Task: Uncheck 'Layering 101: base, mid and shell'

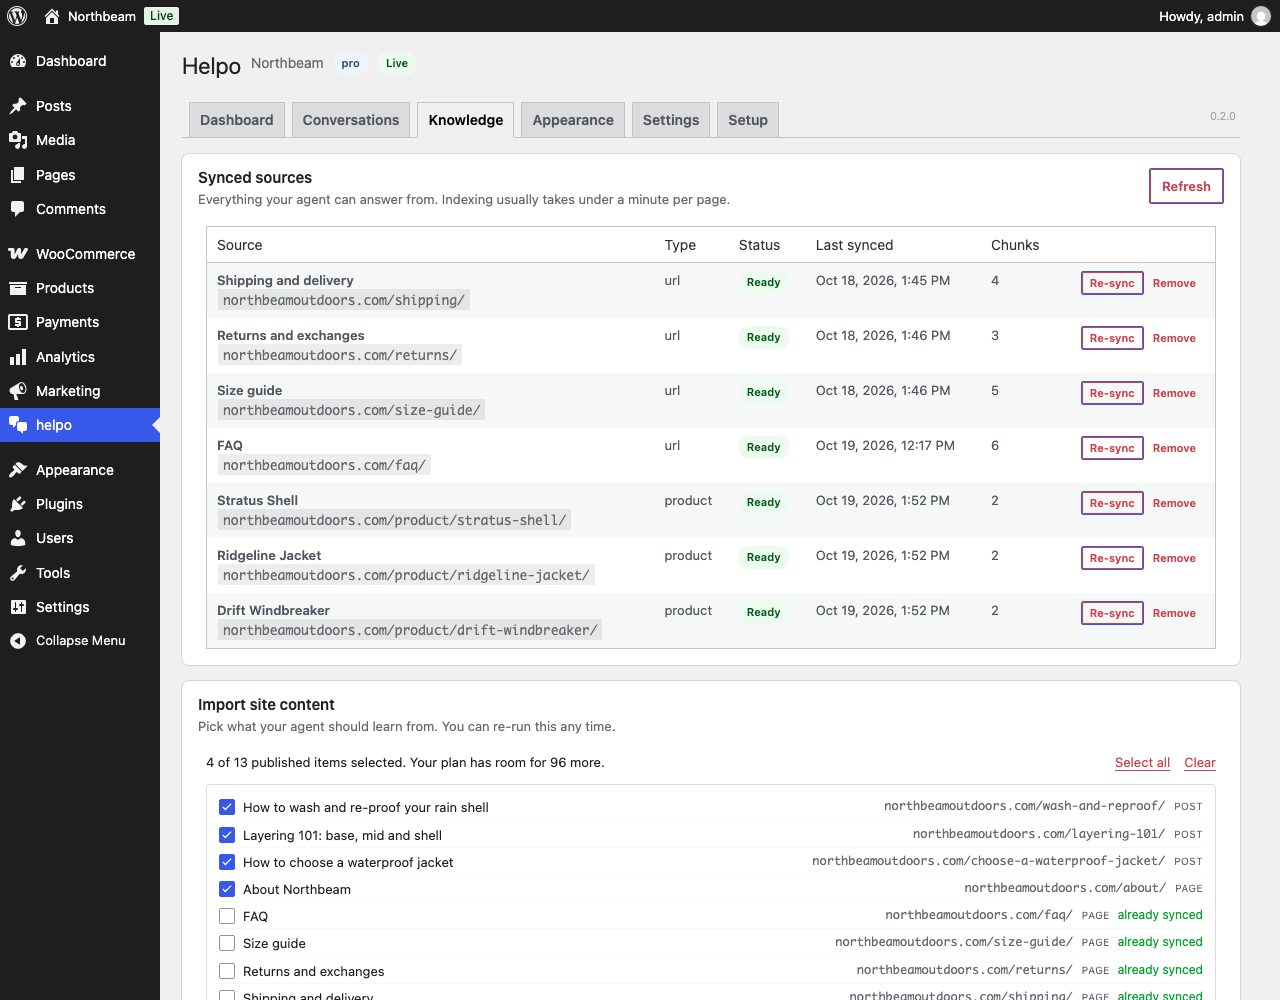Action: [227, 835]
